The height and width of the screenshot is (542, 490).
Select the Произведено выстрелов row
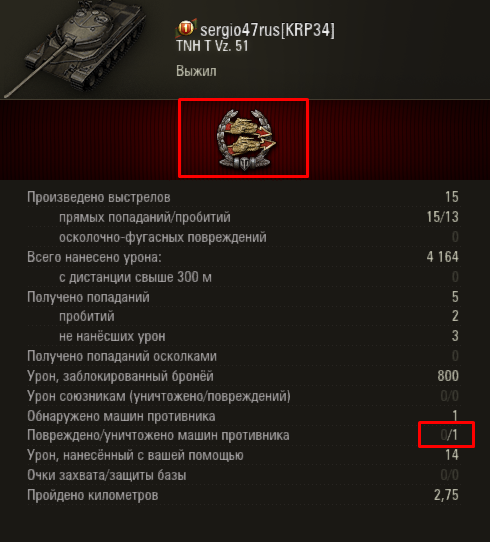coord(243,197)
